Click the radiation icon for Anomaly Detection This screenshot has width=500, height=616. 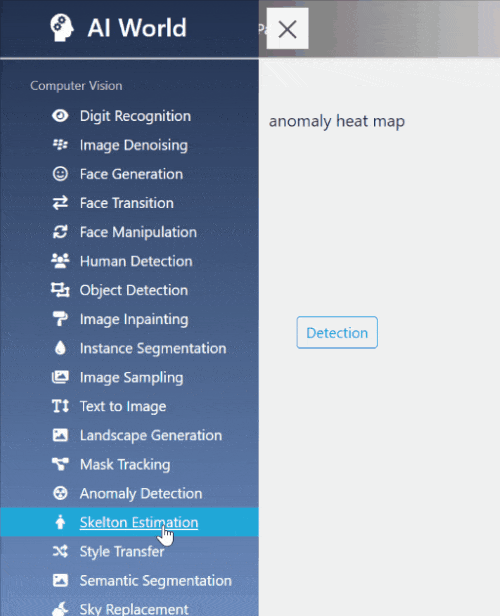[x=60, y=493]
